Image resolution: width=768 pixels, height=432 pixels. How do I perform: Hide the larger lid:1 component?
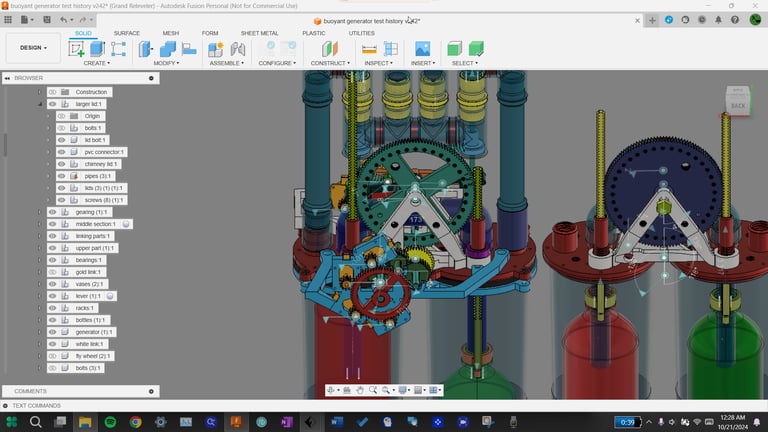[x=52, y=104]
